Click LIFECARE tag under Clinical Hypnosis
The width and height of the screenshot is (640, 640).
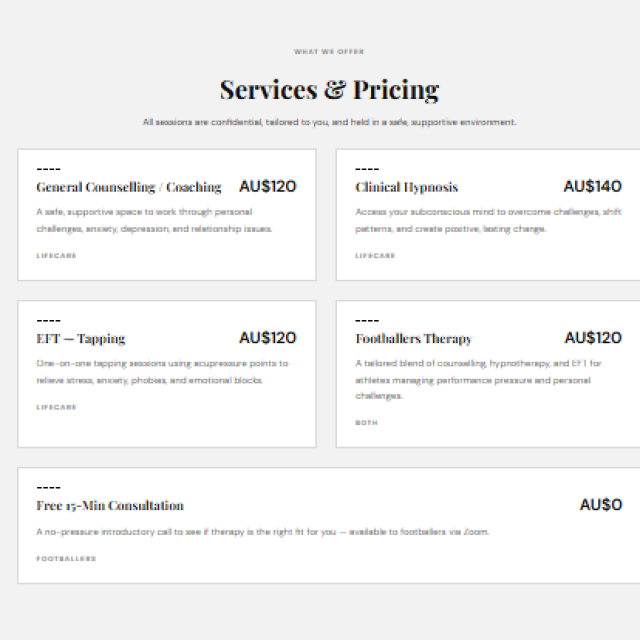point(375,256)
